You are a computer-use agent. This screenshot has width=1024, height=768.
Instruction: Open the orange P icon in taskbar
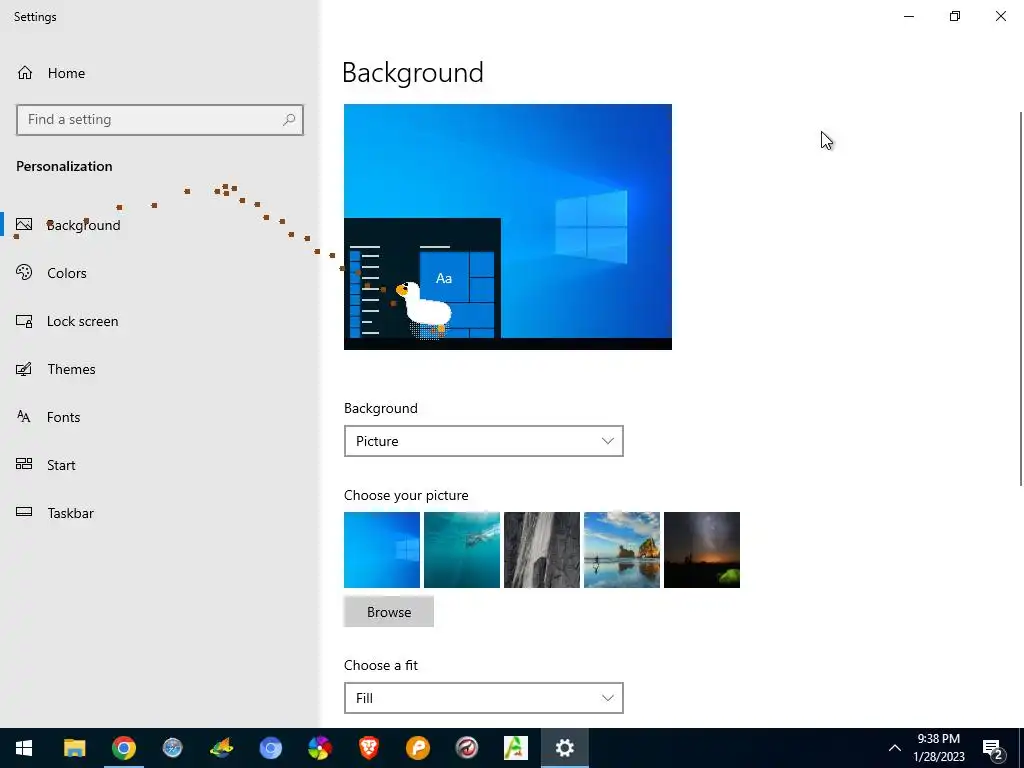click(x=417, y=748)
